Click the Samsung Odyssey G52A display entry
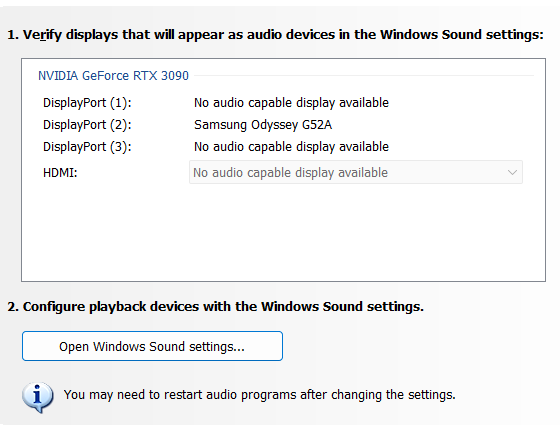This screenshot has height=426, width=560. [263, 125]
